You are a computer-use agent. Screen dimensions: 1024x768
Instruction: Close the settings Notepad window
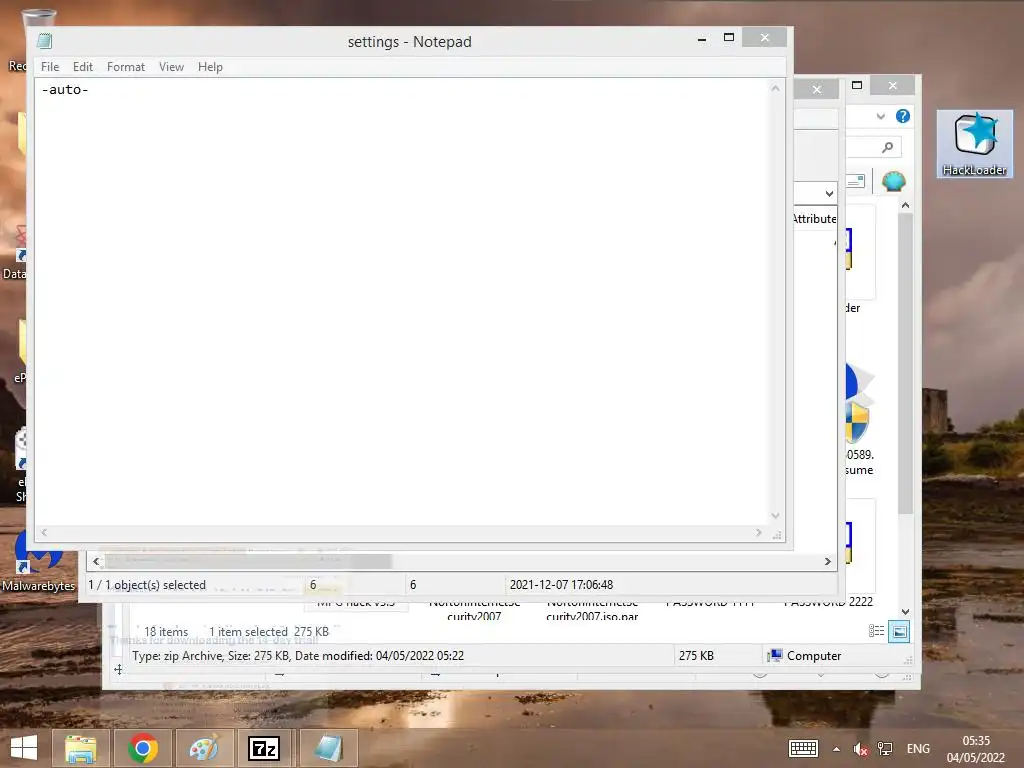(x=765, y=38)
